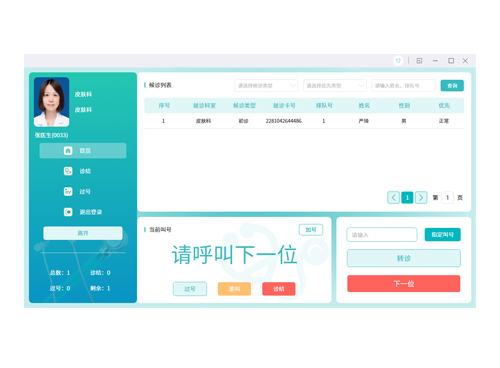Screen dimensions: 500x368
Task: Select the first patient row in waiting list
Action: [304, 121]
